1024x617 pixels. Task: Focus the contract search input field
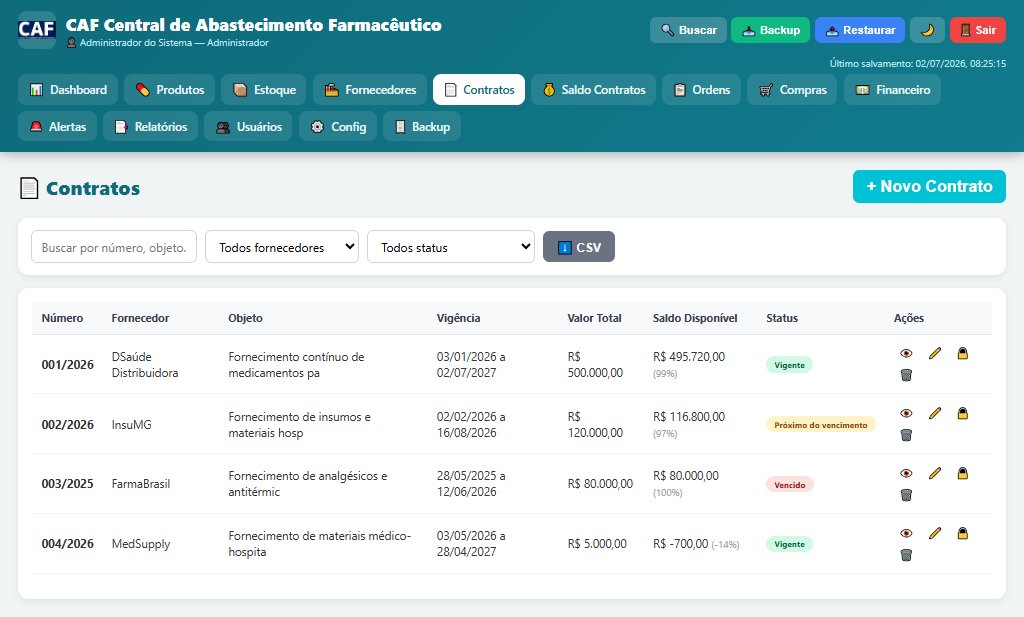[114, 247]
